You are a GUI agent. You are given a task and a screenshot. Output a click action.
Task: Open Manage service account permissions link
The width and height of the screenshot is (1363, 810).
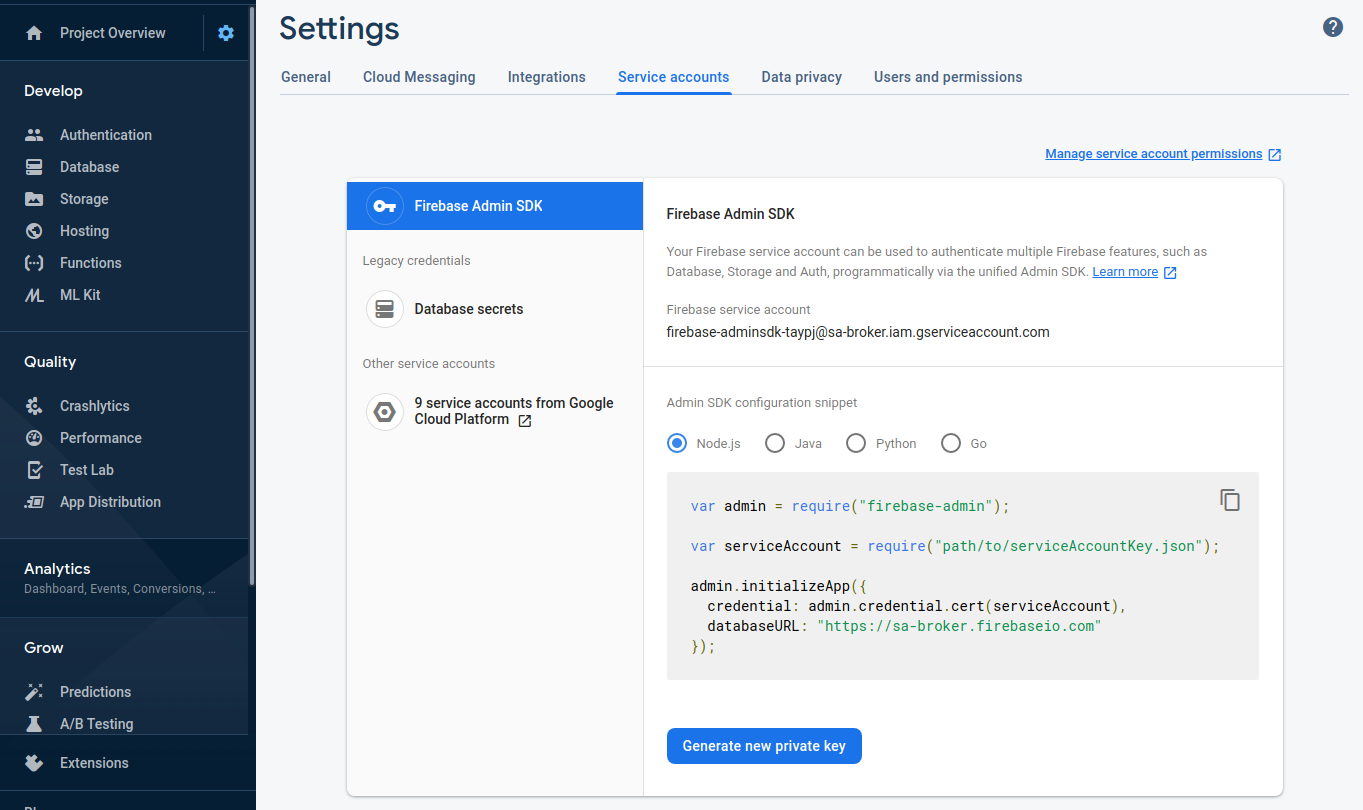point(1154,154)
